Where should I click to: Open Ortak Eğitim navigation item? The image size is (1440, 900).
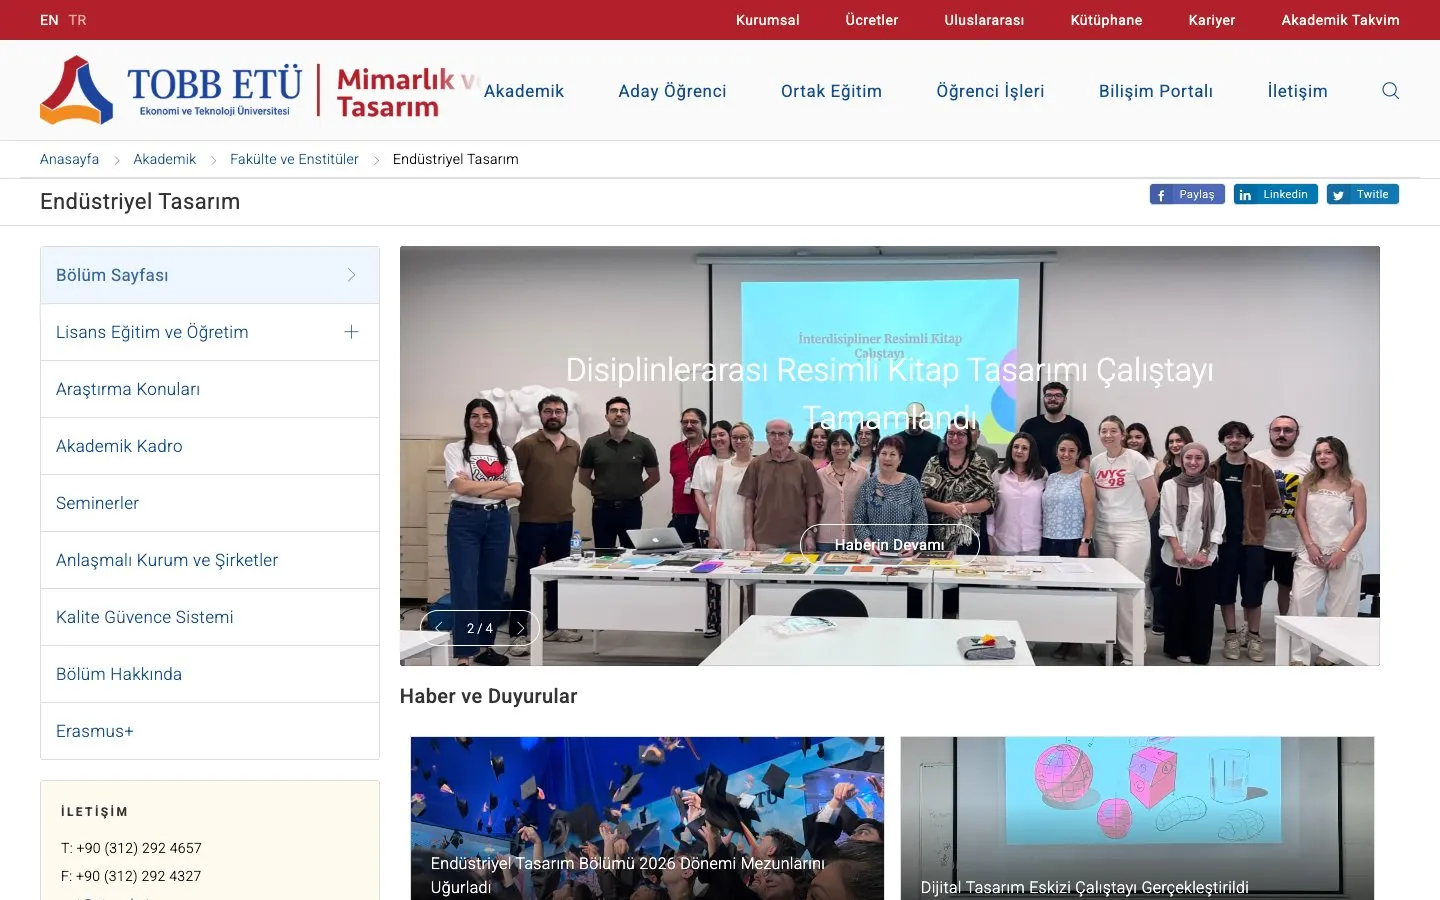point(831,91)
